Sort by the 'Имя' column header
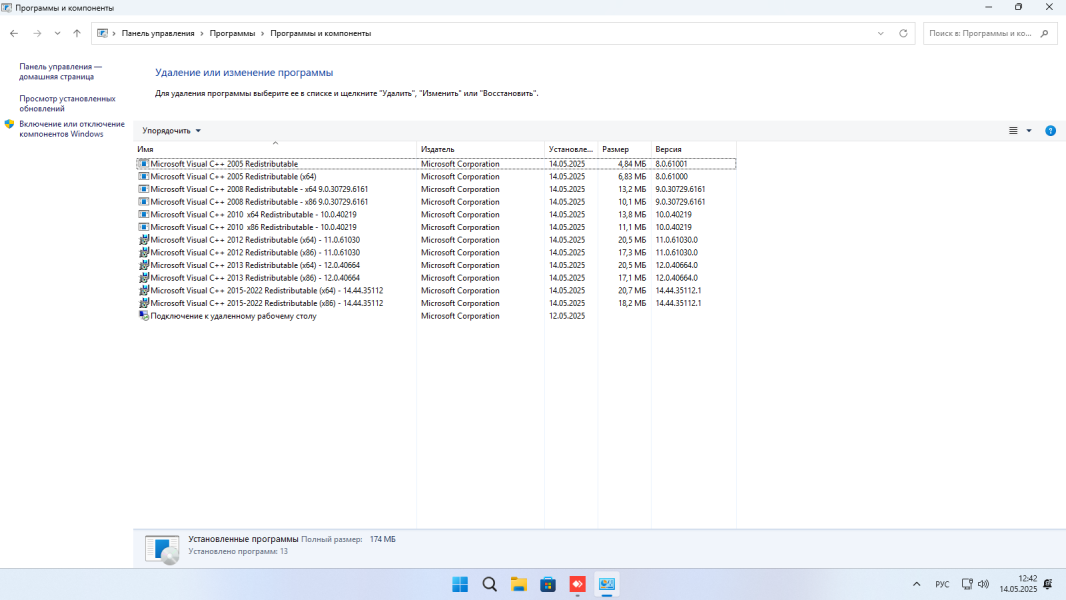This screenshot has height=600, width=1066. [275, 149]
